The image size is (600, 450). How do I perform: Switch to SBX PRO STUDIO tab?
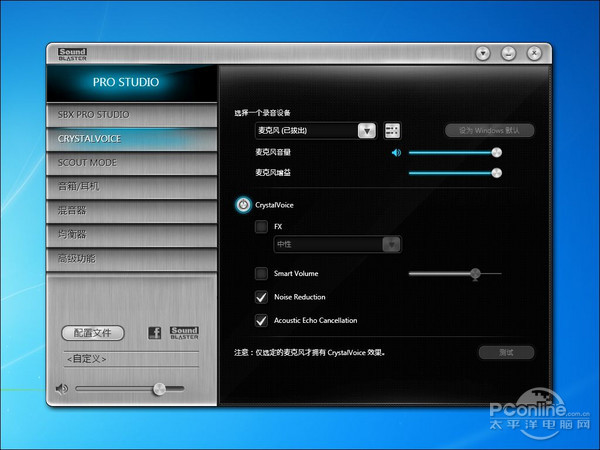[x=130, y=115]
